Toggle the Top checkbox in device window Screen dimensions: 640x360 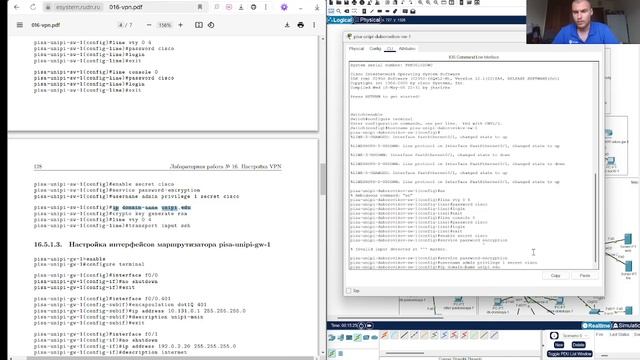[349, 291]
